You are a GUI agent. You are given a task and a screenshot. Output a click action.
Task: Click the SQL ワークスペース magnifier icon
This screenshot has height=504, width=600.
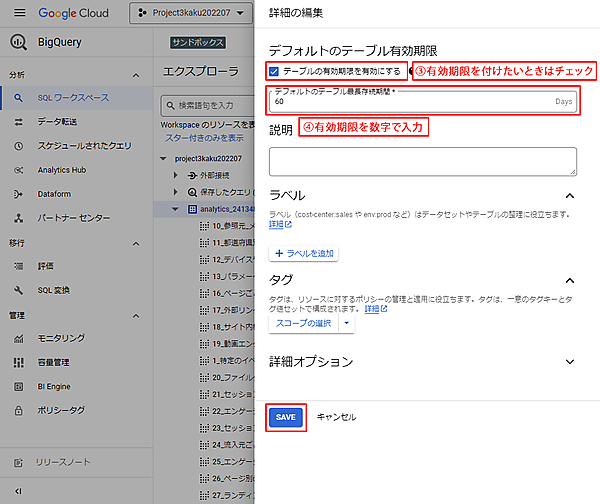pos(18,98)
